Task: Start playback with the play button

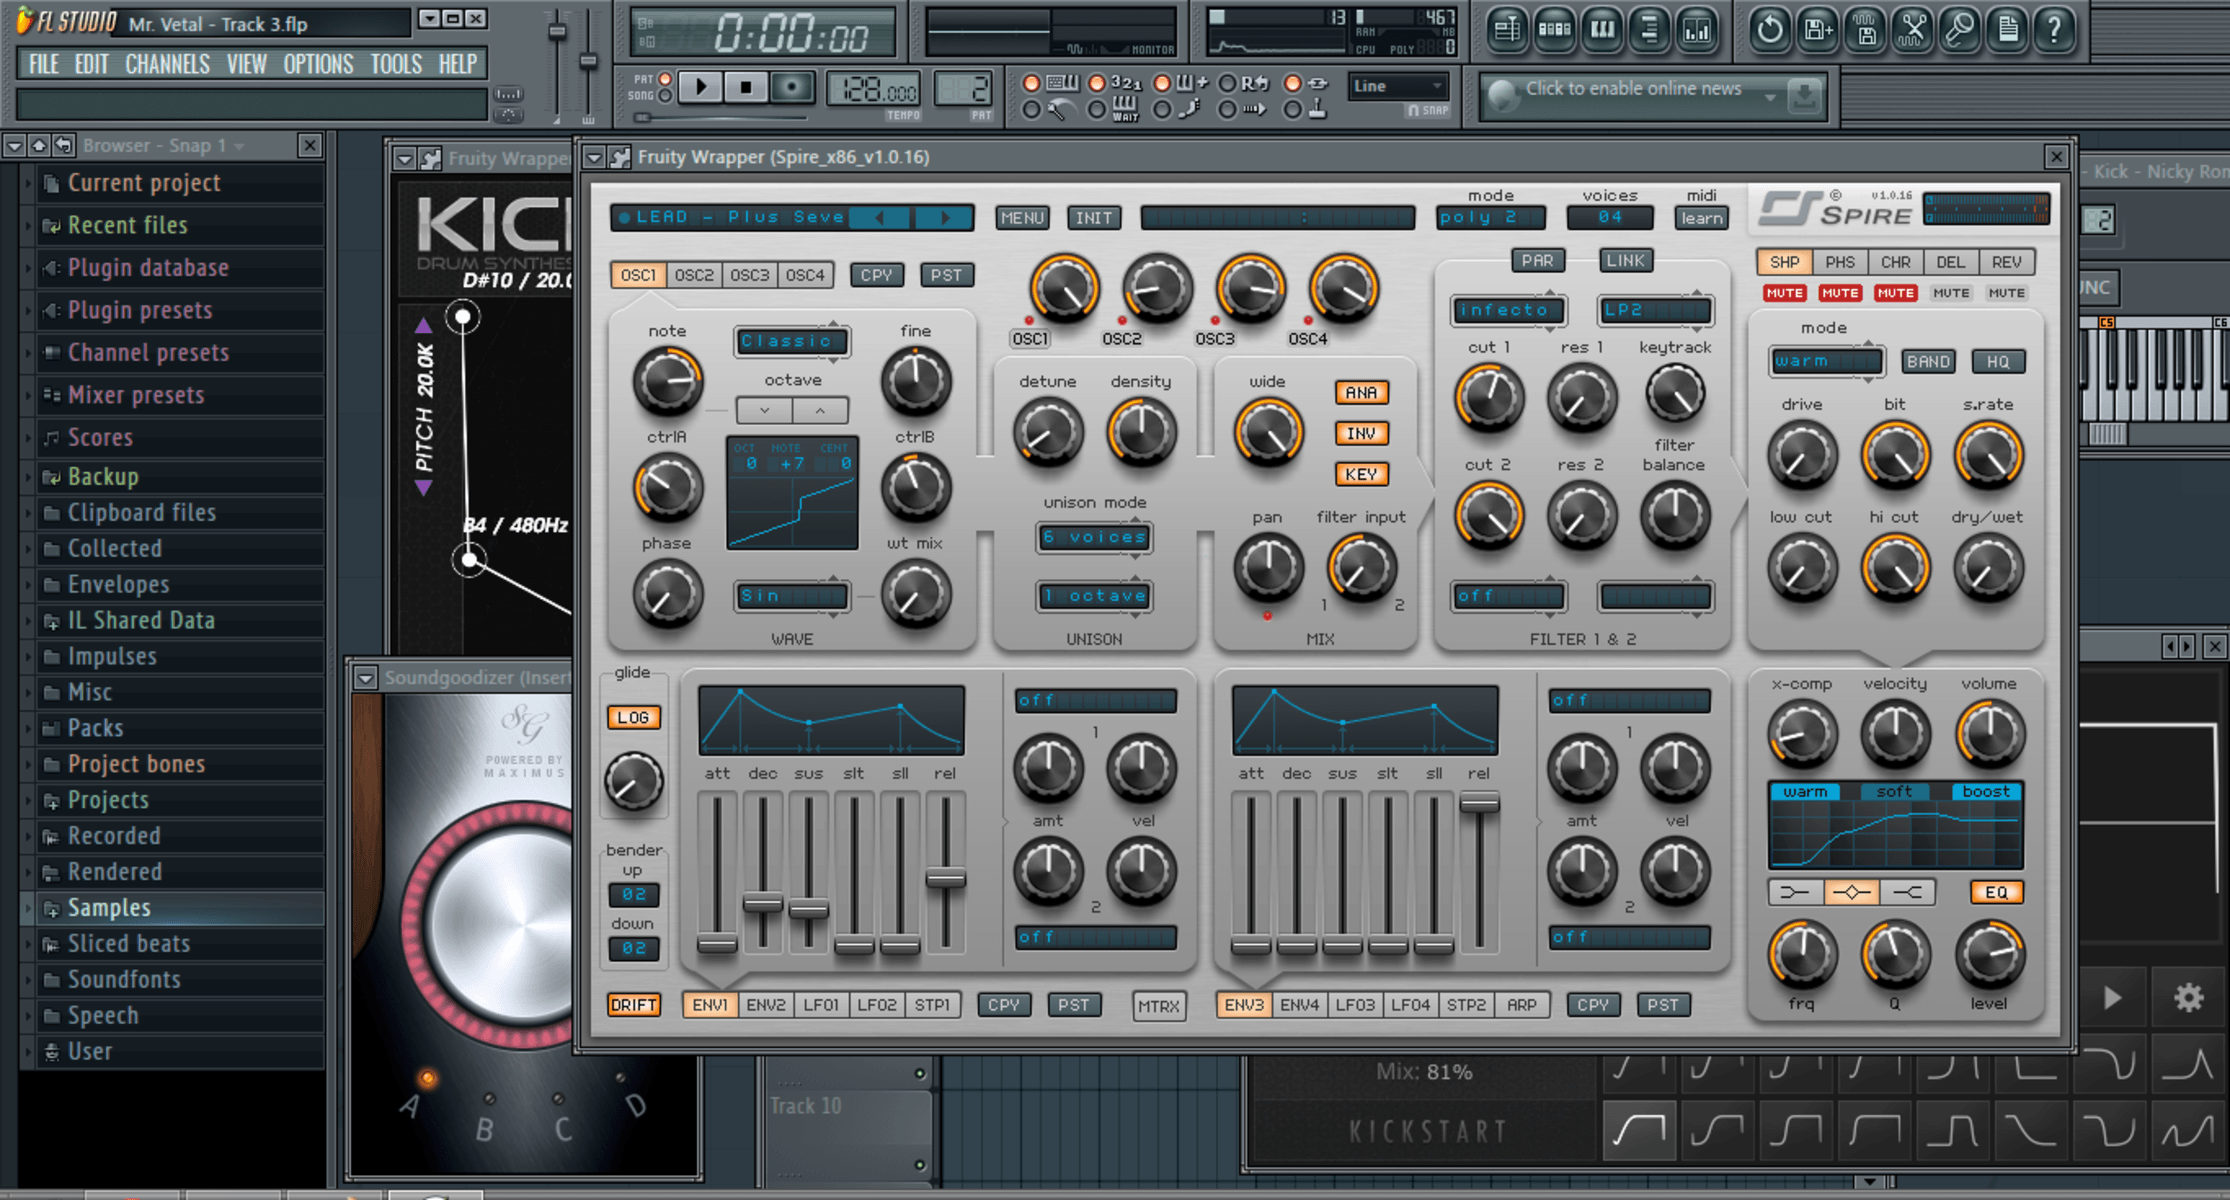Action: coord(701,88)
